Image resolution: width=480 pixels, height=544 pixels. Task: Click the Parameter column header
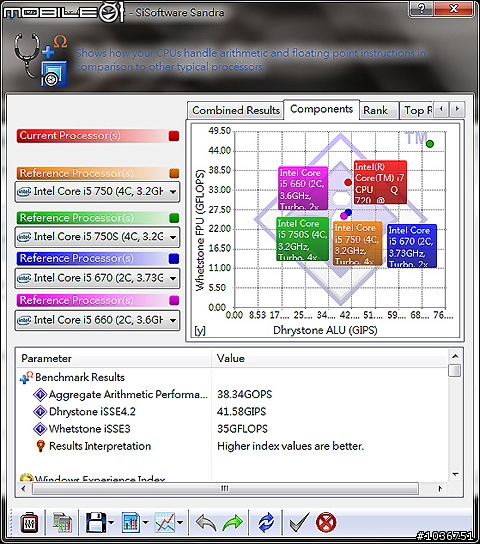[114, 358]
